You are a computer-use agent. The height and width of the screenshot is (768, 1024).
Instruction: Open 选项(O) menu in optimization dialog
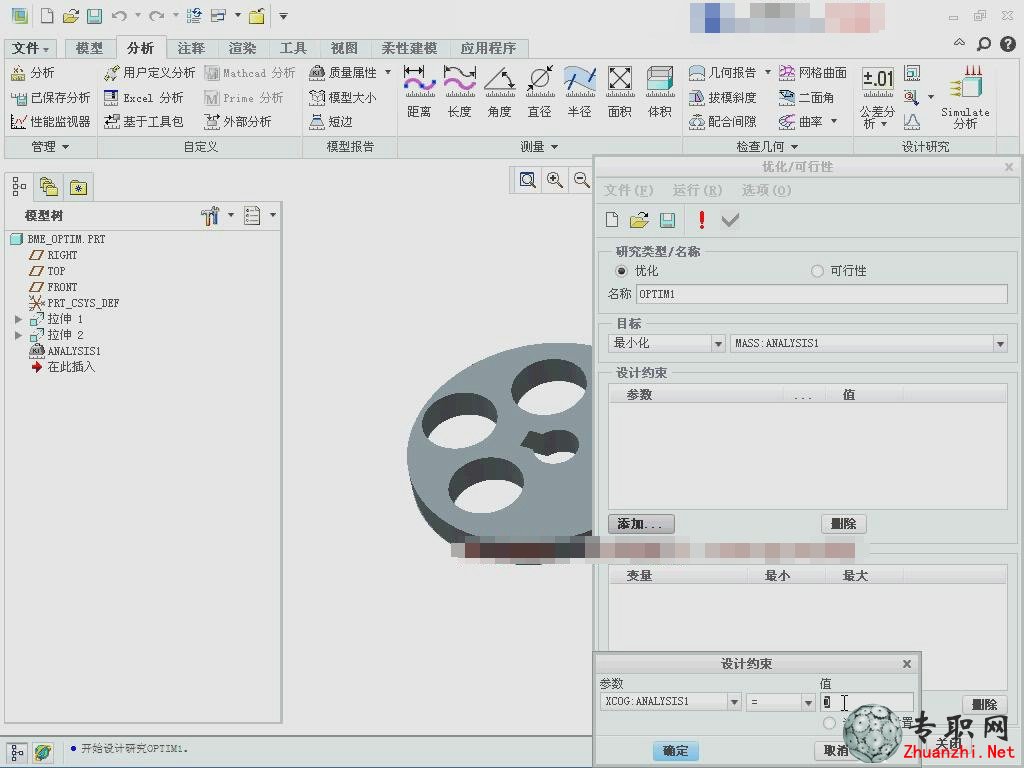click(x=767, y=190)
